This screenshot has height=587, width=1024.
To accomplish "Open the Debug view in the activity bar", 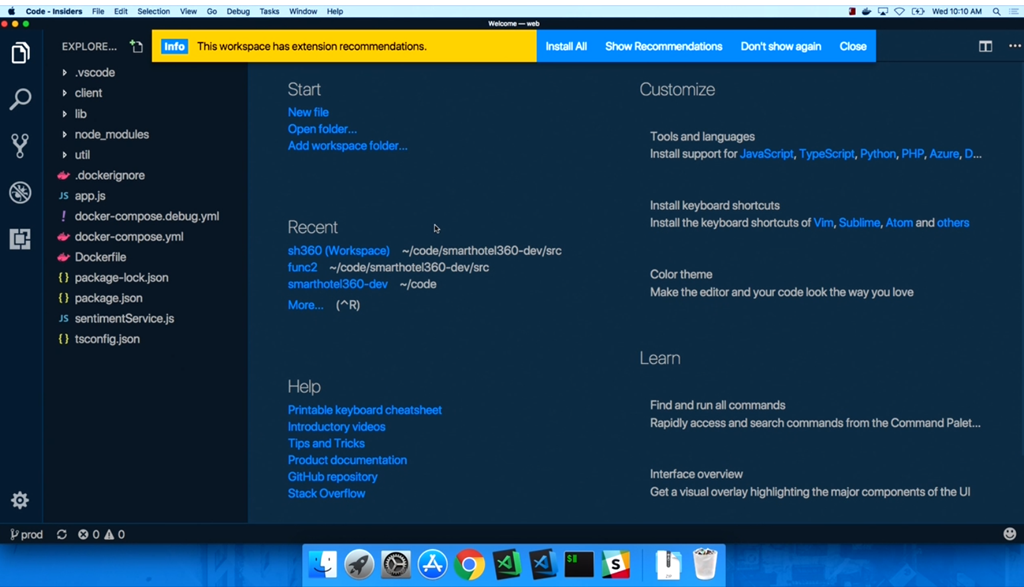I will tap(20, 193).
